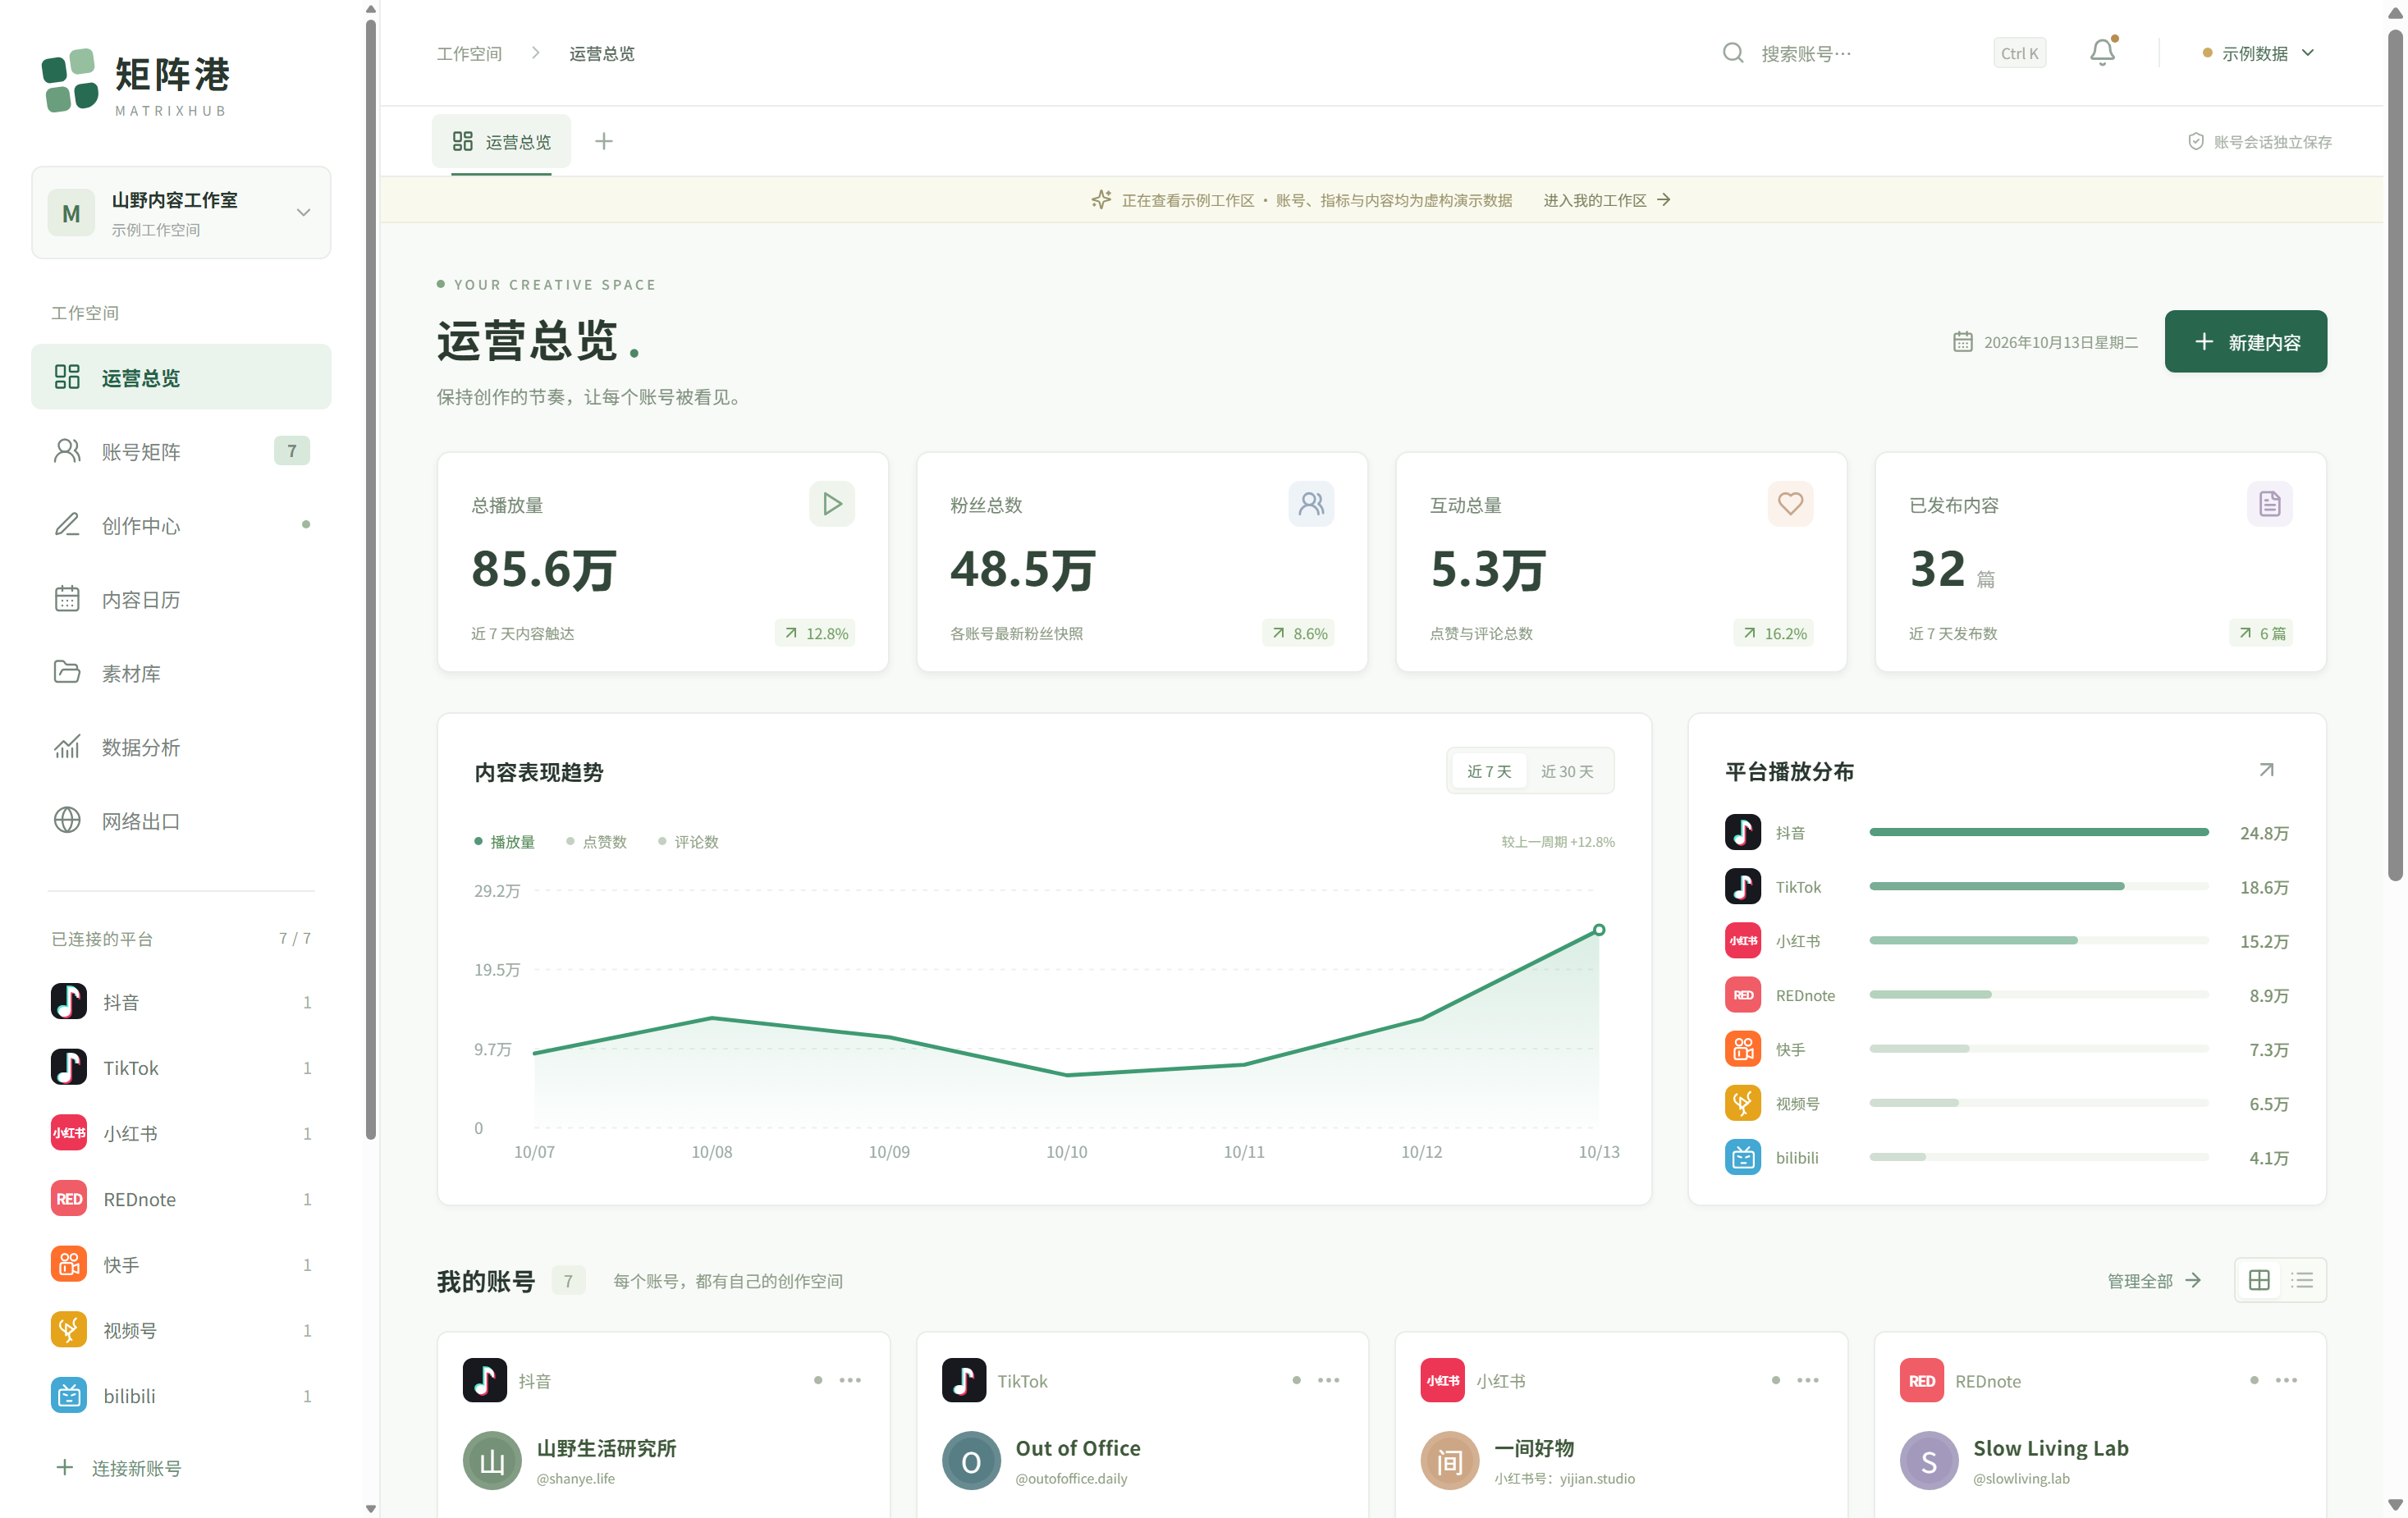The width and height of the screenshot is (2408, 1518).
Task: Open more options on 抖音 account card
Action: [x=850, y=1380]
